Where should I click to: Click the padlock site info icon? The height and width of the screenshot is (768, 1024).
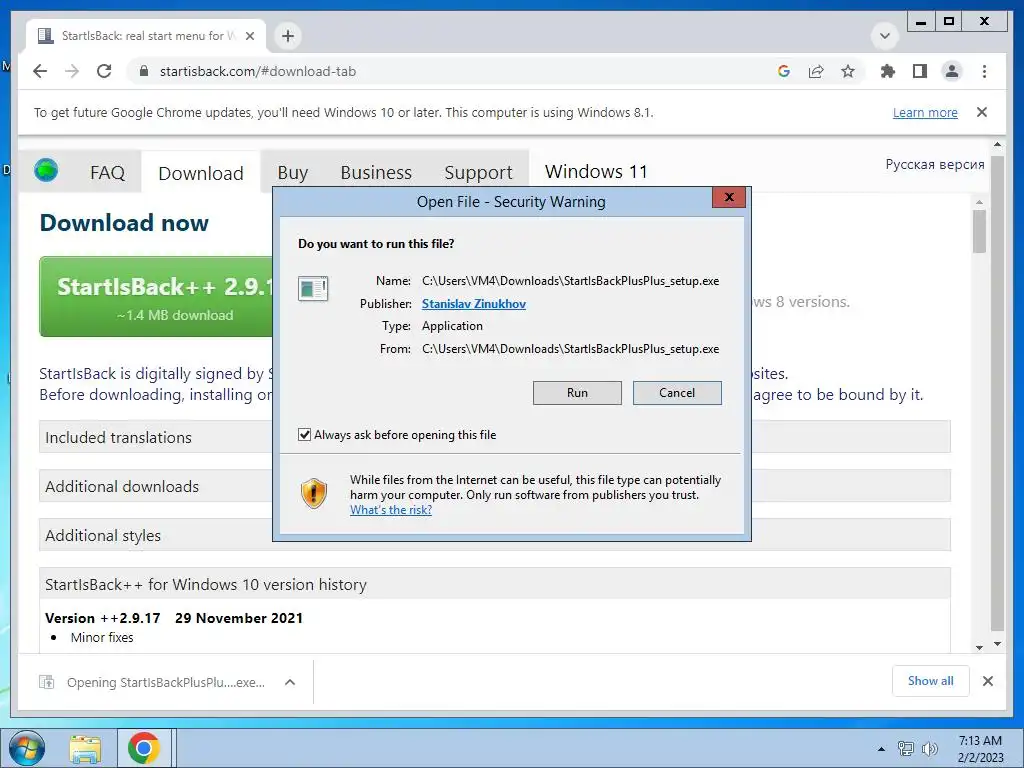point(144,71)
